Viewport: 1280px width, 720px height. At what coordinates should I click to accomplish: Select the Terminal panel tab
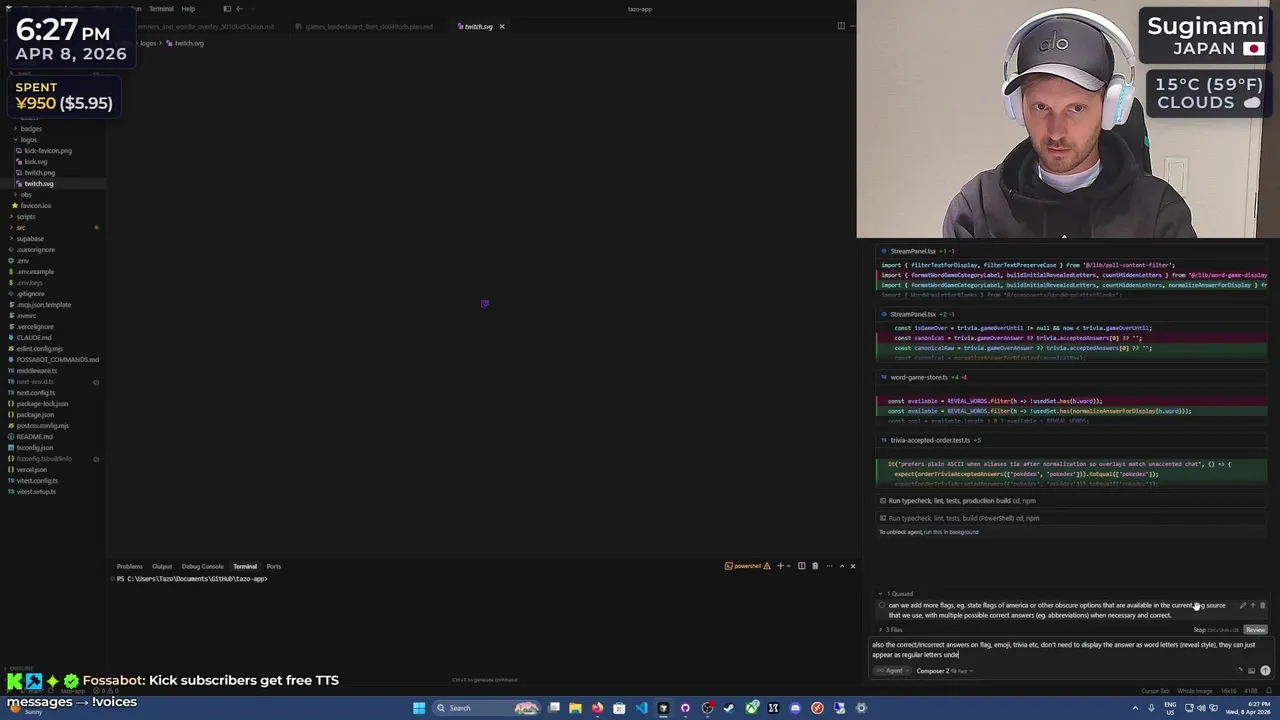point(245,567)
